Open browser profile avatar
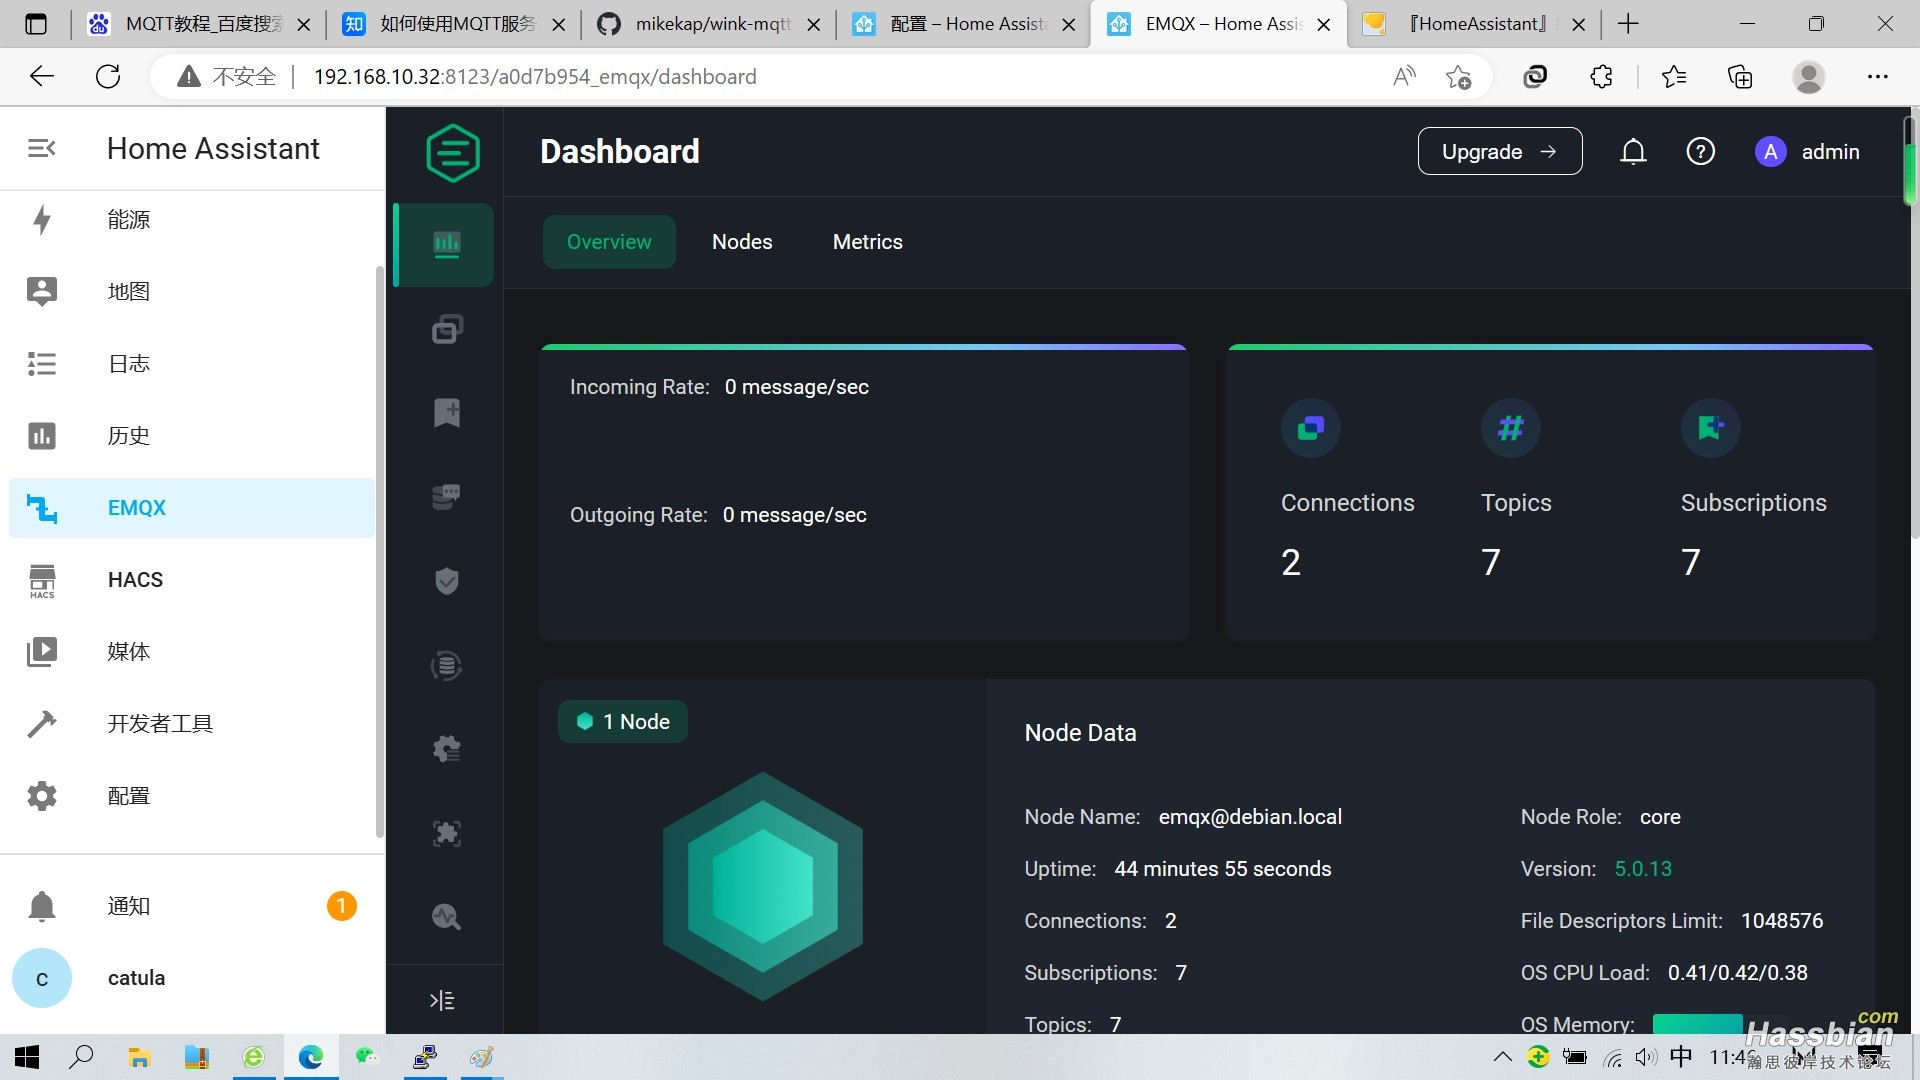1920x1080 pixels. [1808, 76]
